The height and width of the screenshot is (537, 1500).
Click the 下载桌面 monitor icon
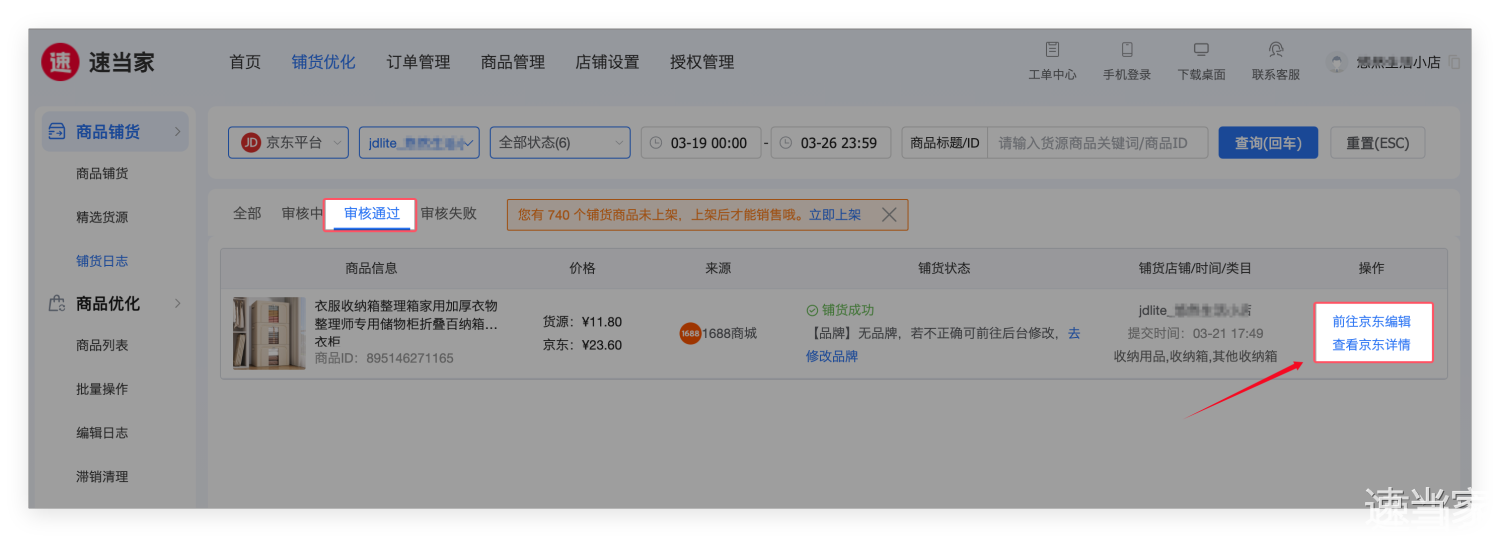click(x=1201, y=50)
